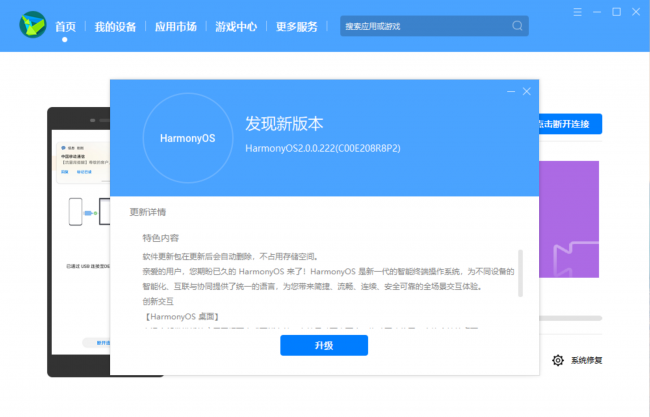Image resolution: width=650 pixels, height=417 pixels.
Task: Focus the 搜索应用或游戏 search field
Action: (434, 26)
